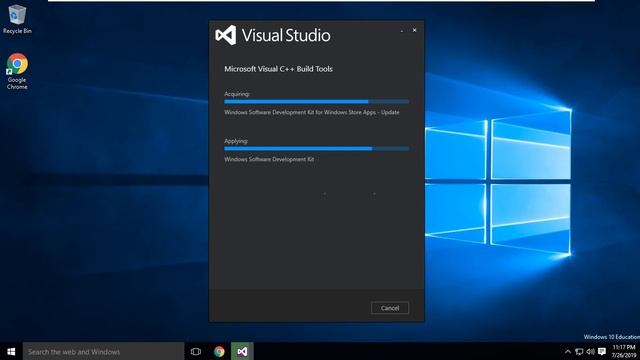Click 'Windows Software Development Kit for Windows Store Apps - Update' text
Image resolution: width=640 pixels, height=360 pixels.
[312, 112]
